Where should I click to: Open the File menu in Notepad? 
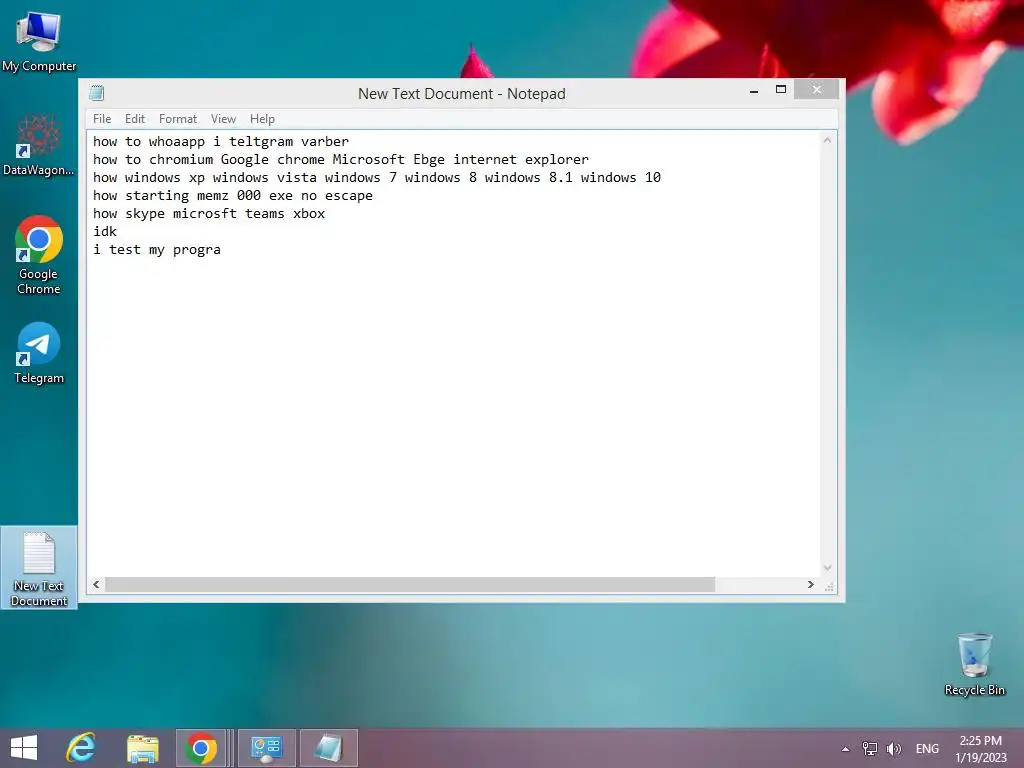[x=102, y=119]
